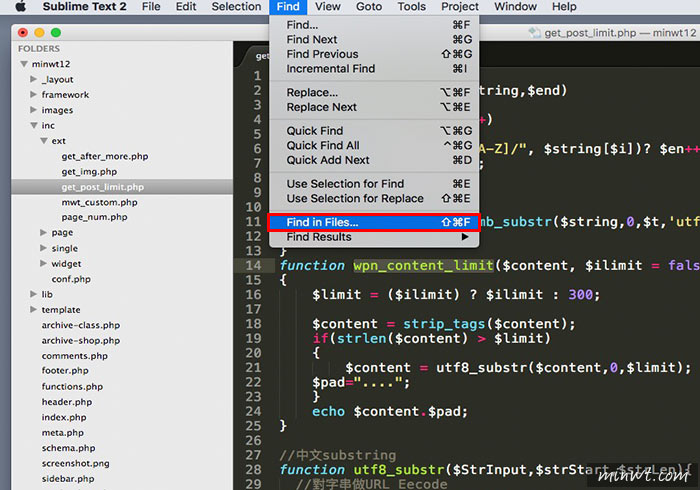Screen dimensions: 700x490
Task: Open the Goto menu
Action: [x=369, y=6]
